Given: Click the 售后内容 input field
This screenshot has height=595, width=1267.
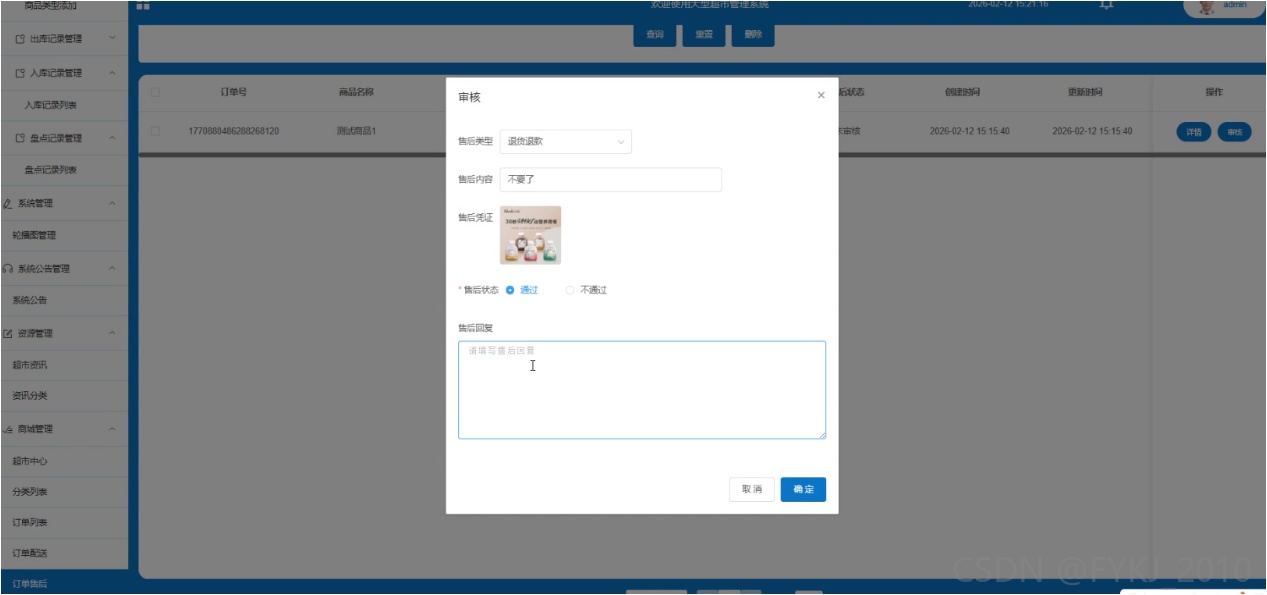Looking at the screenshot, I should point(610,180).
